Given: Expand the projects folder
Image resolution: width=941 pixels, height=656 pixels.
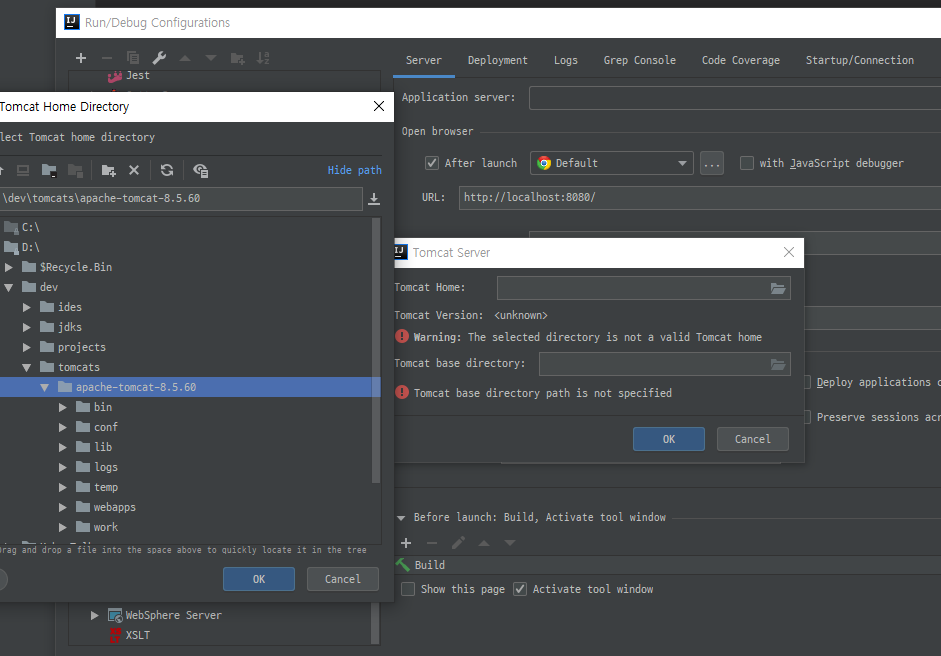Looking at the screenshot, I should pyautogui.click(x=27, y=348).
